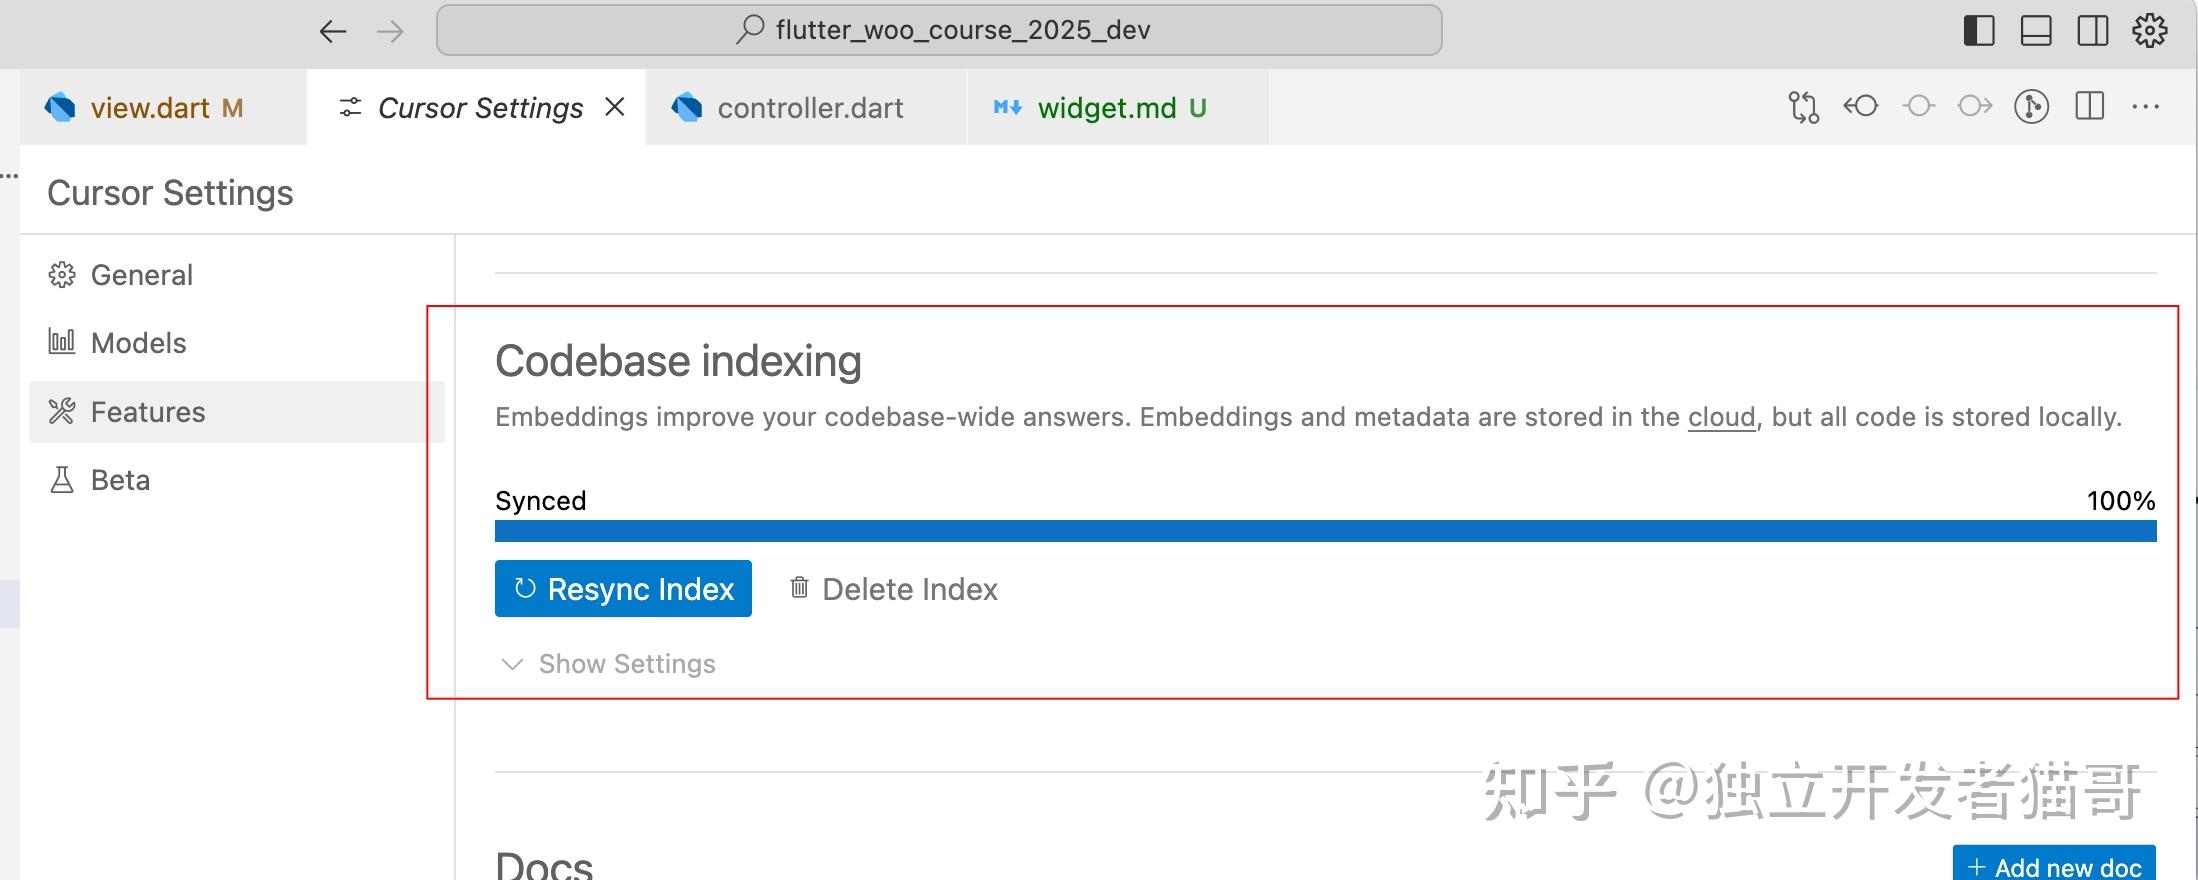
Task: Select Features settings section
Action: click(237, 412)
